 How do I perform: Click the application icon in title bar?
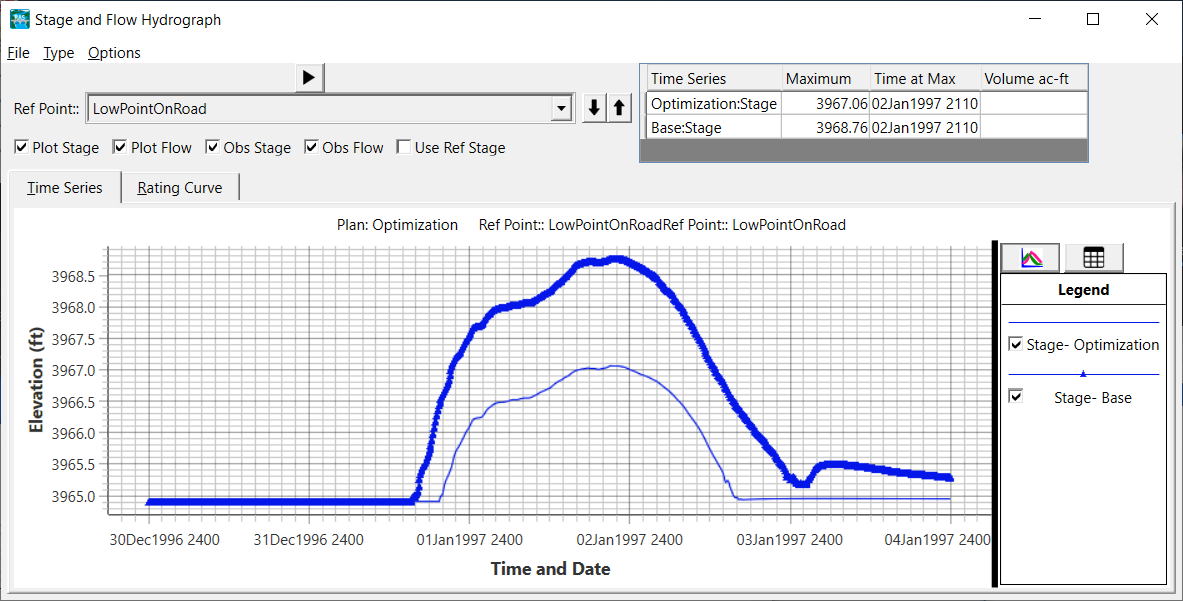tap(19, 19)
